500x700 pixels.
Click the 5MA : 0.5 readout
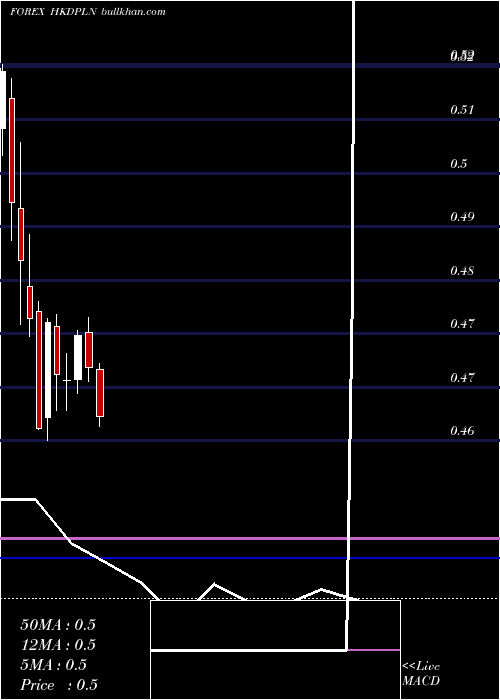click(54, 665)
